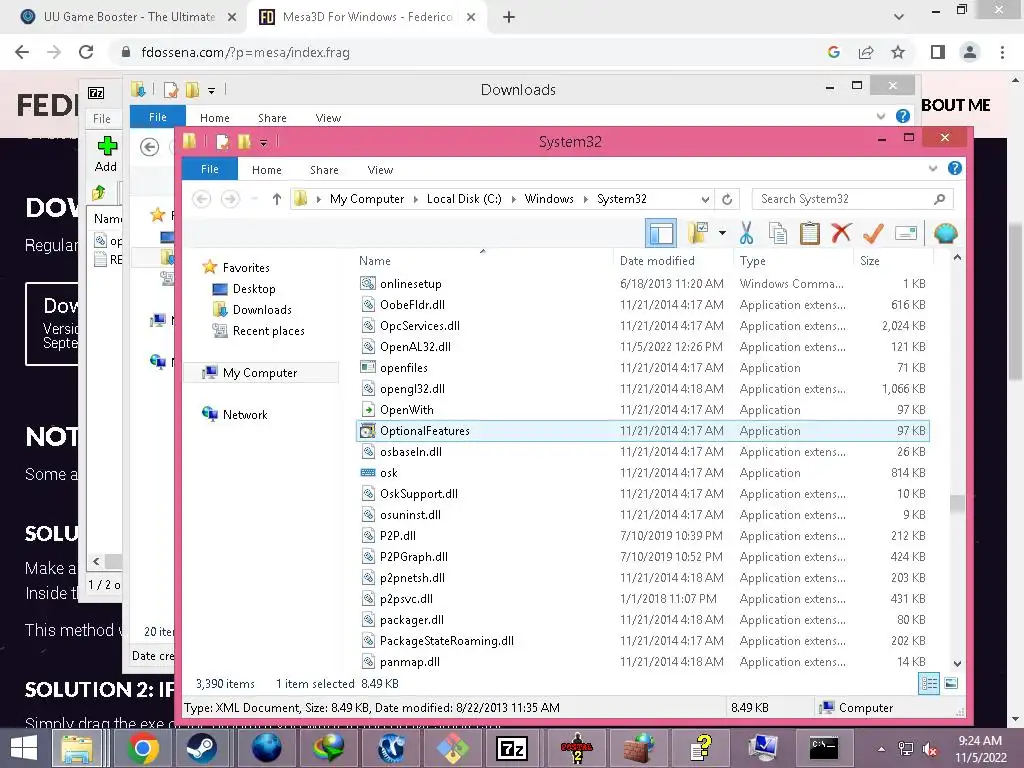Click System32 quick access Properties icon
Viewport: 1024px width, 768px height.
pos(223,142)
